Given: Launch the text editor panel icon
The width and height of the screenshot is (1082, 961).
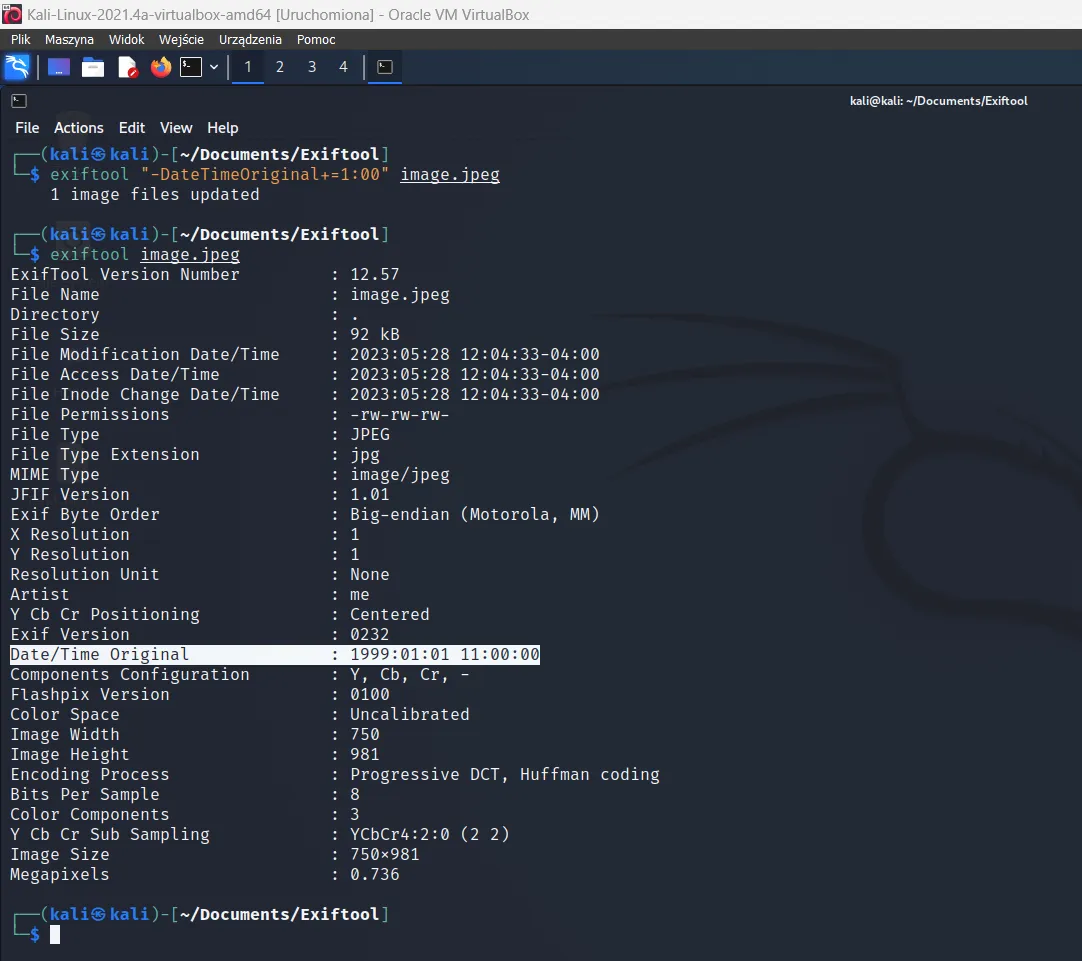Looking at the screenshot, I should click(x=127, y=67).
